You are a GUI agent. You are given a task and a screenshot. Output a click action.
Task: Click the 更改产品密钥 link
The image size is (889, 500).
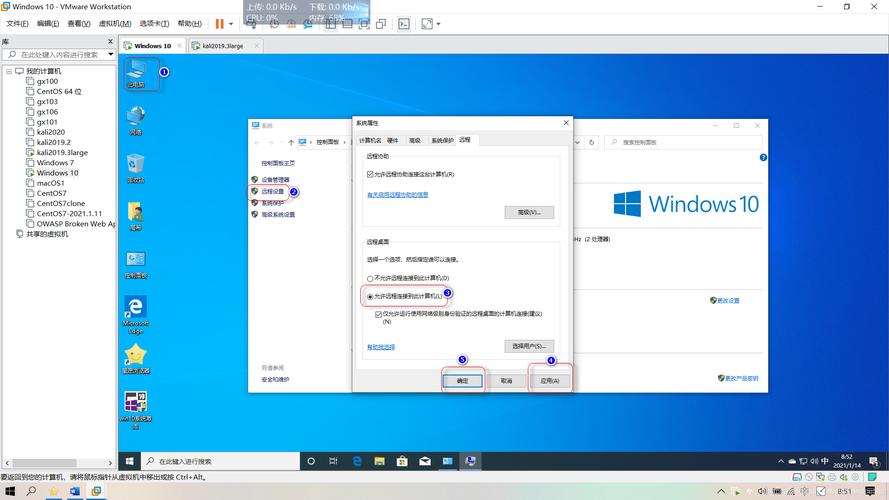pos(742,378)
